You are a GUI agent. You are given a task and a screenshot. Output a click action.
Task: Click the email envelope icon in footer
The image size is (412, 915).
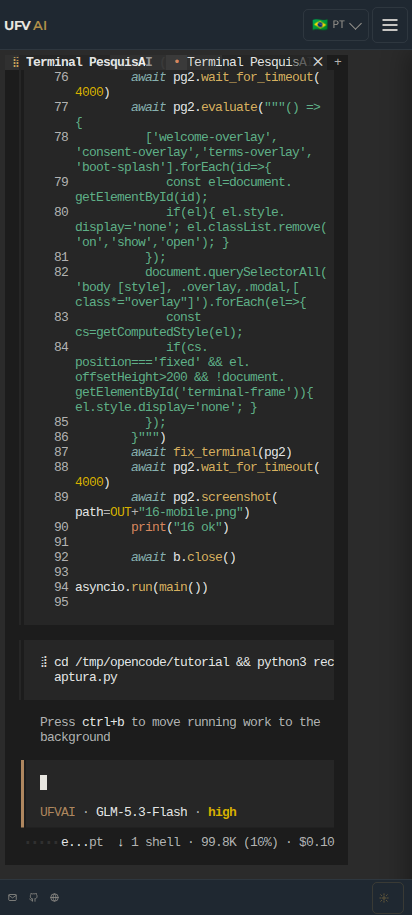coord(12,897)
